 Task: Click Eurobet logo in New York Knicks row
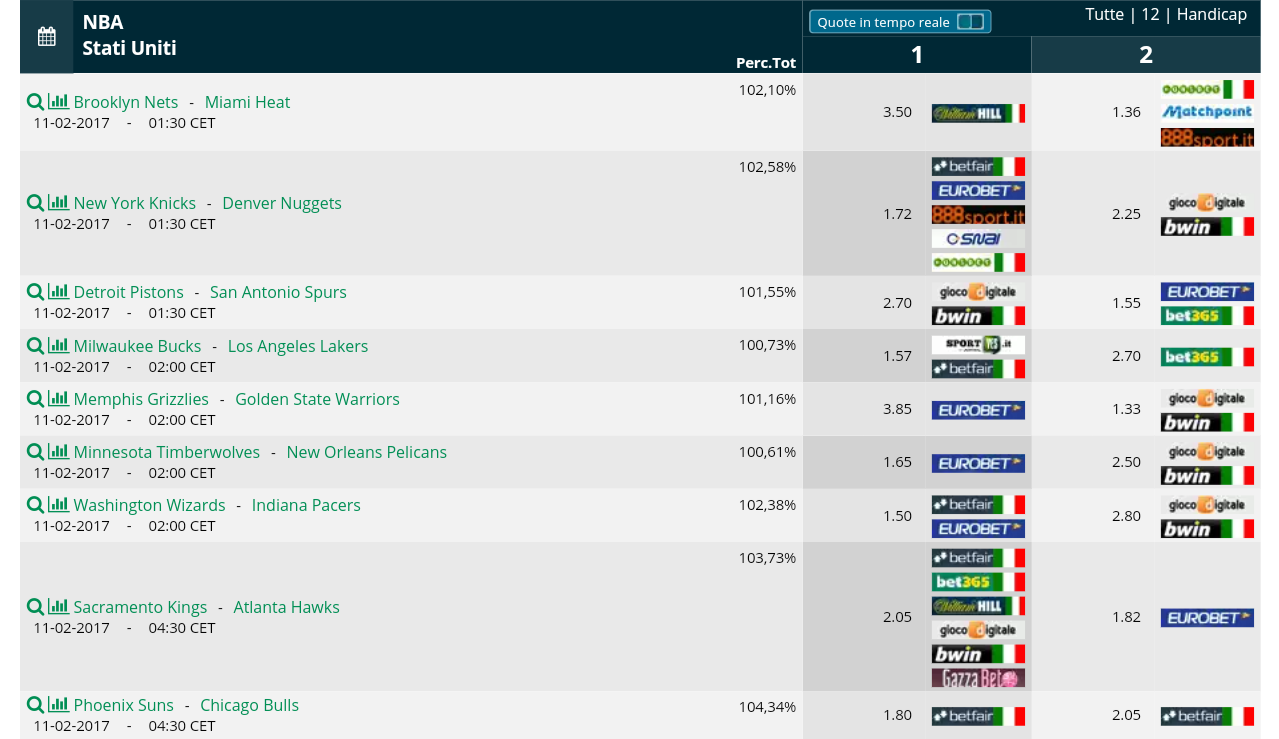[978, 190]
